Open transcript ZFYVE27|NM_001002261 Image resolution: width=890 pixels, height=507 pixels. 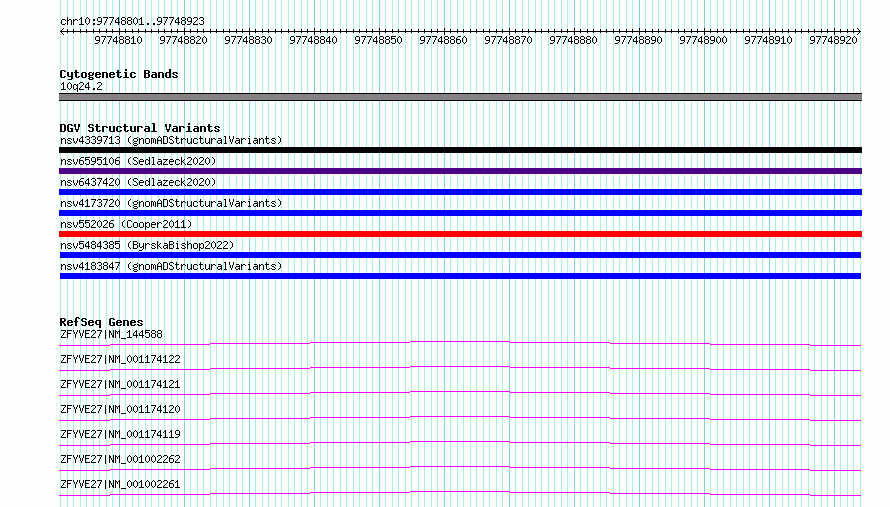120,484
